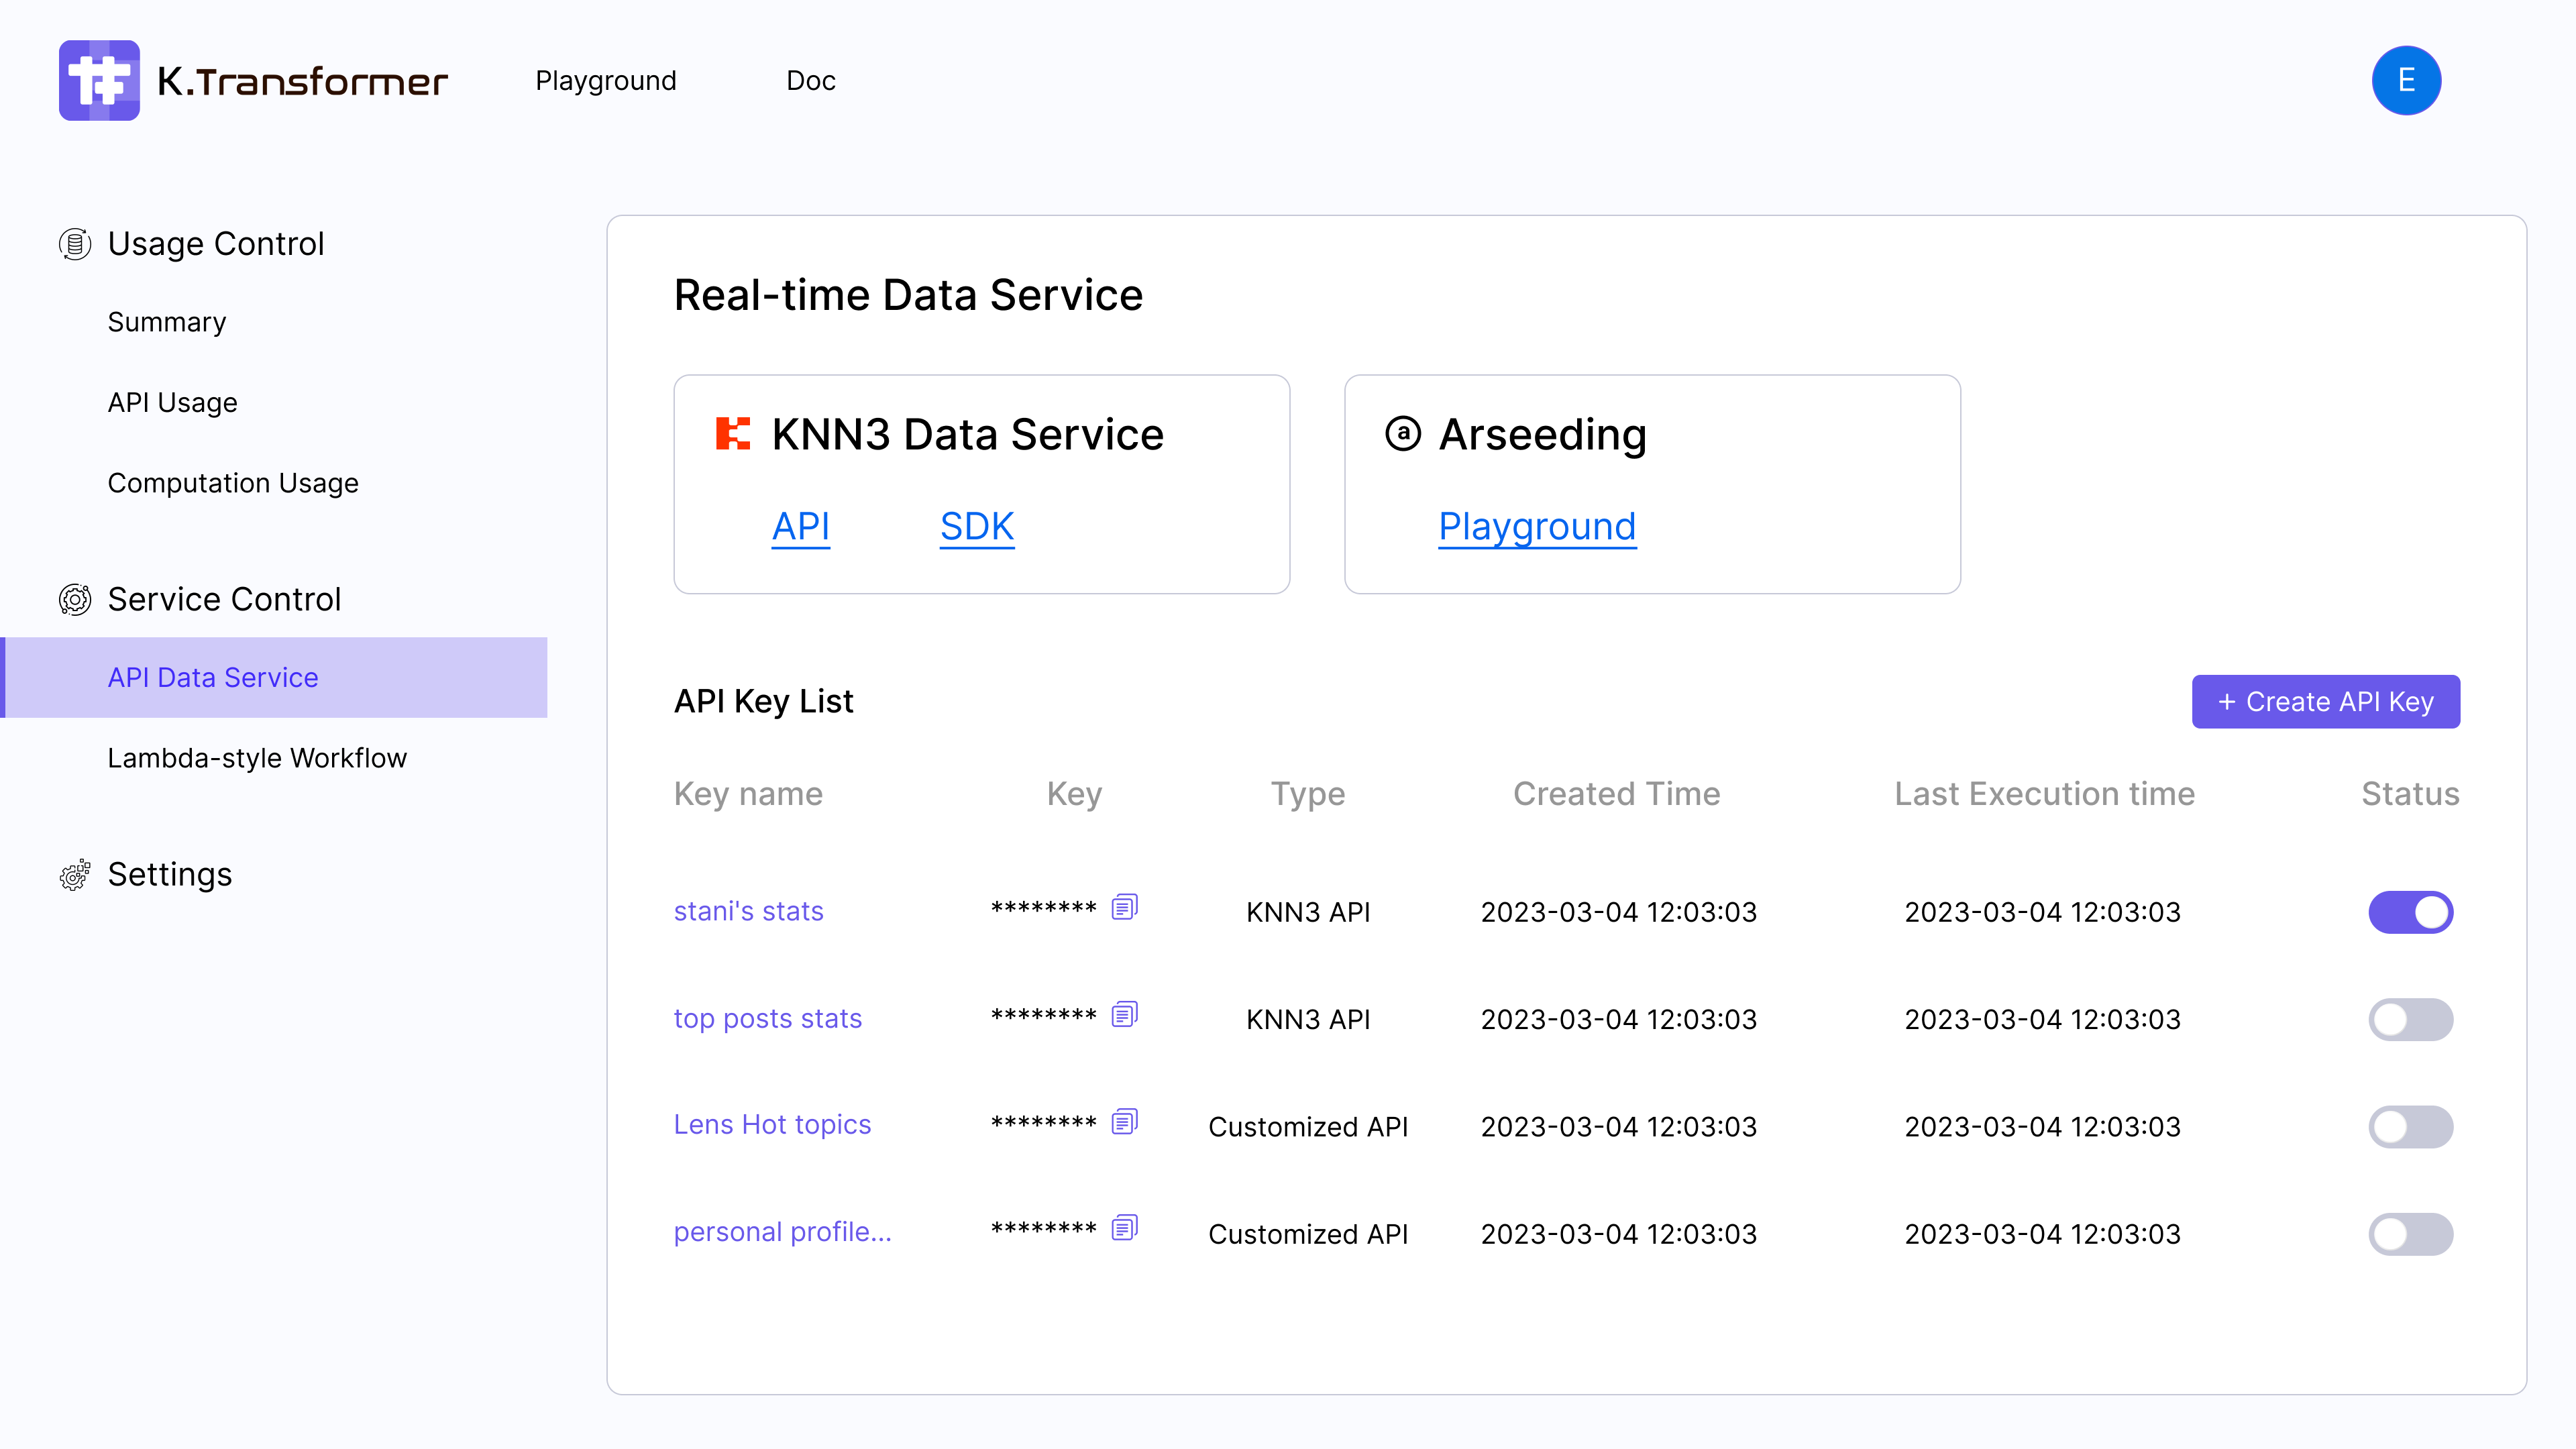Open API Usage in the sidebar
Image resolution: width=2576 pixels, height=1449 pixels.
point(172,402)
